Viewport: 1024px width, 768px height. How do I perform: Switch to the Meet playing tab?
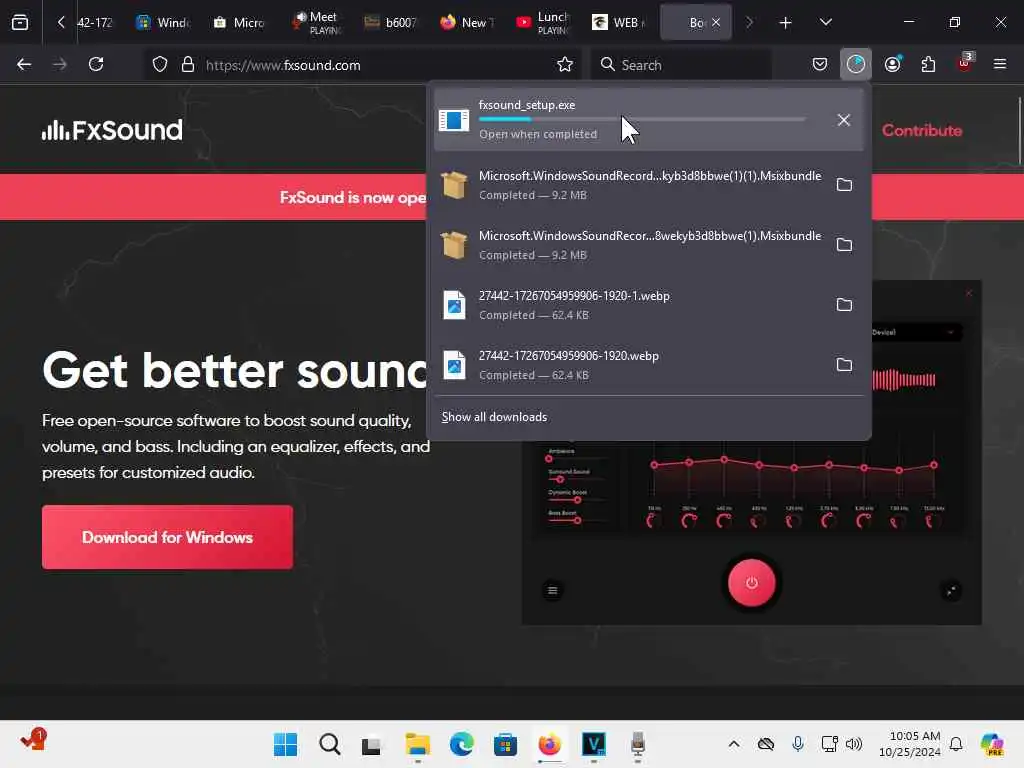pos(316,23)
